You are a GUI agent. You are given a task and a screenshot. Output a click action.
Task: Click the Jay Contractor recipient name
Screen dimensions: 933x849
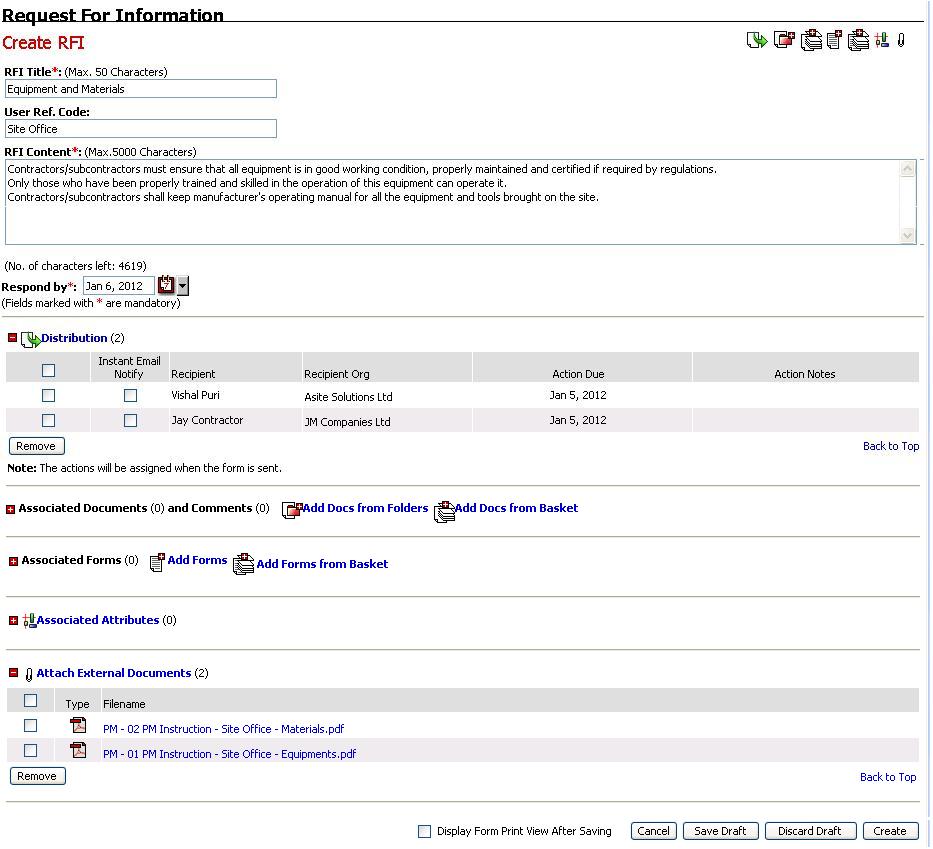click(x=207, y=420)
